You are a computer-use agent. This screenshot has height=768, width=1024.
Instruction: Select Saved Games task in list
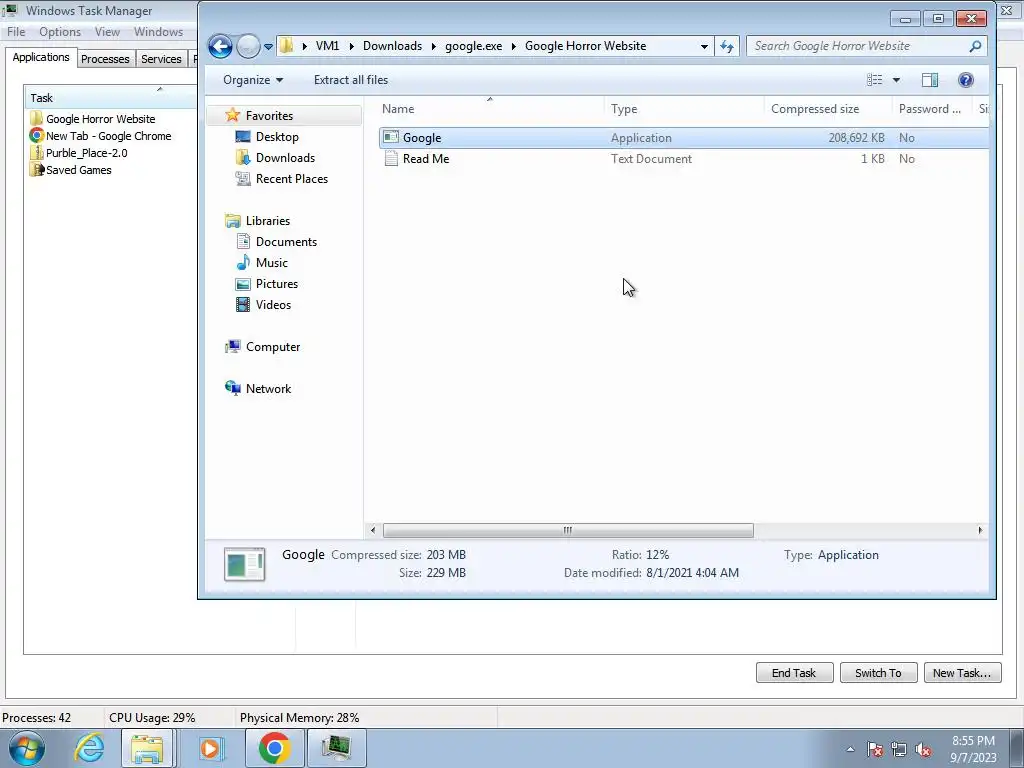pos(78,170)
